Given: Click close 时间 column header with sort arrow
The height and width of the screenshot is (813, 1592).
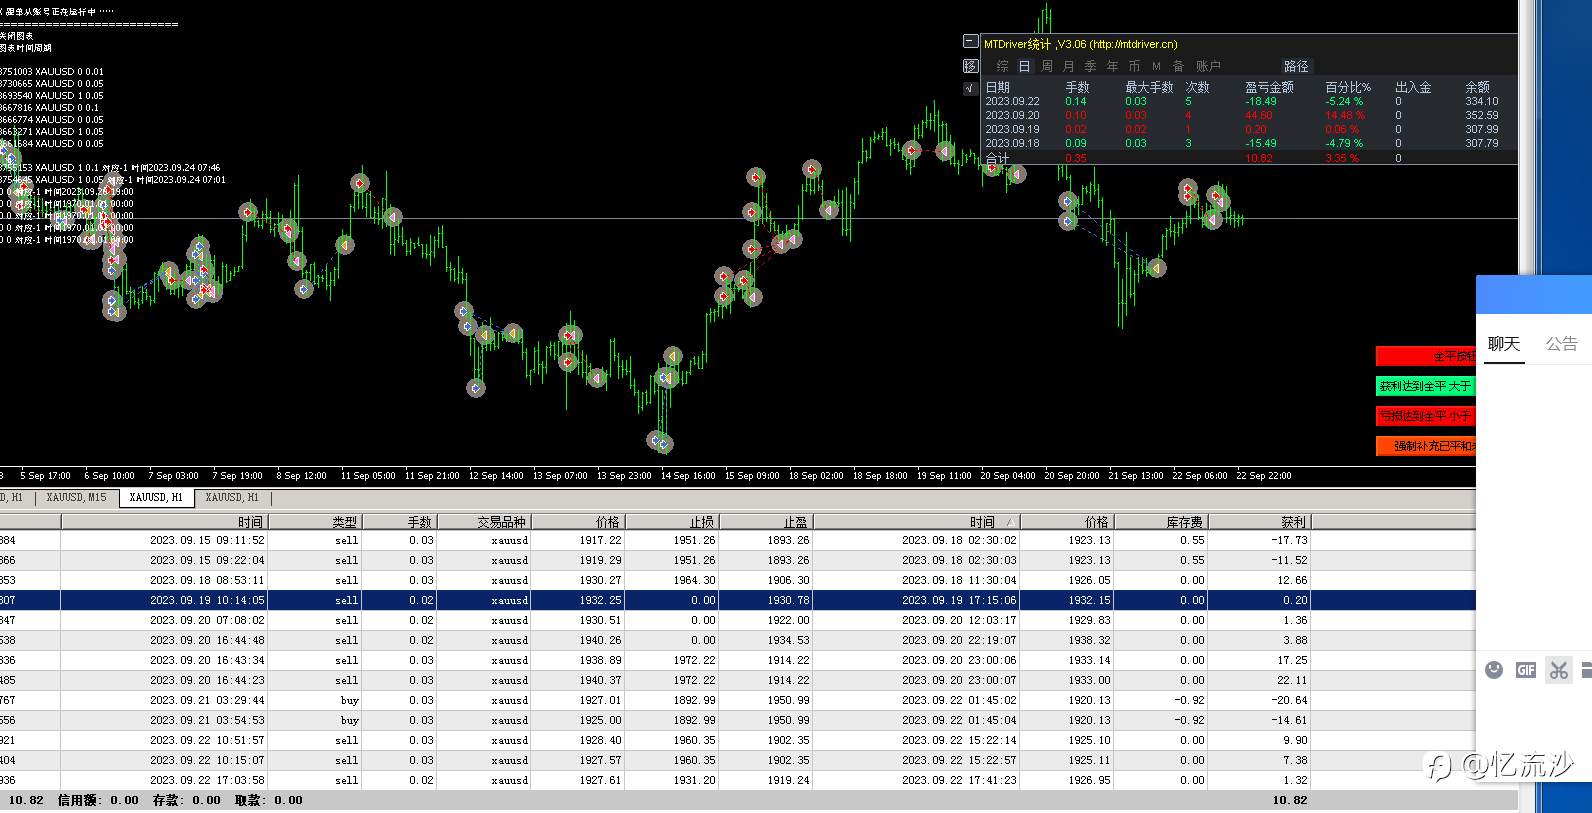Looking at the screenshot, I should pos(916,522).
